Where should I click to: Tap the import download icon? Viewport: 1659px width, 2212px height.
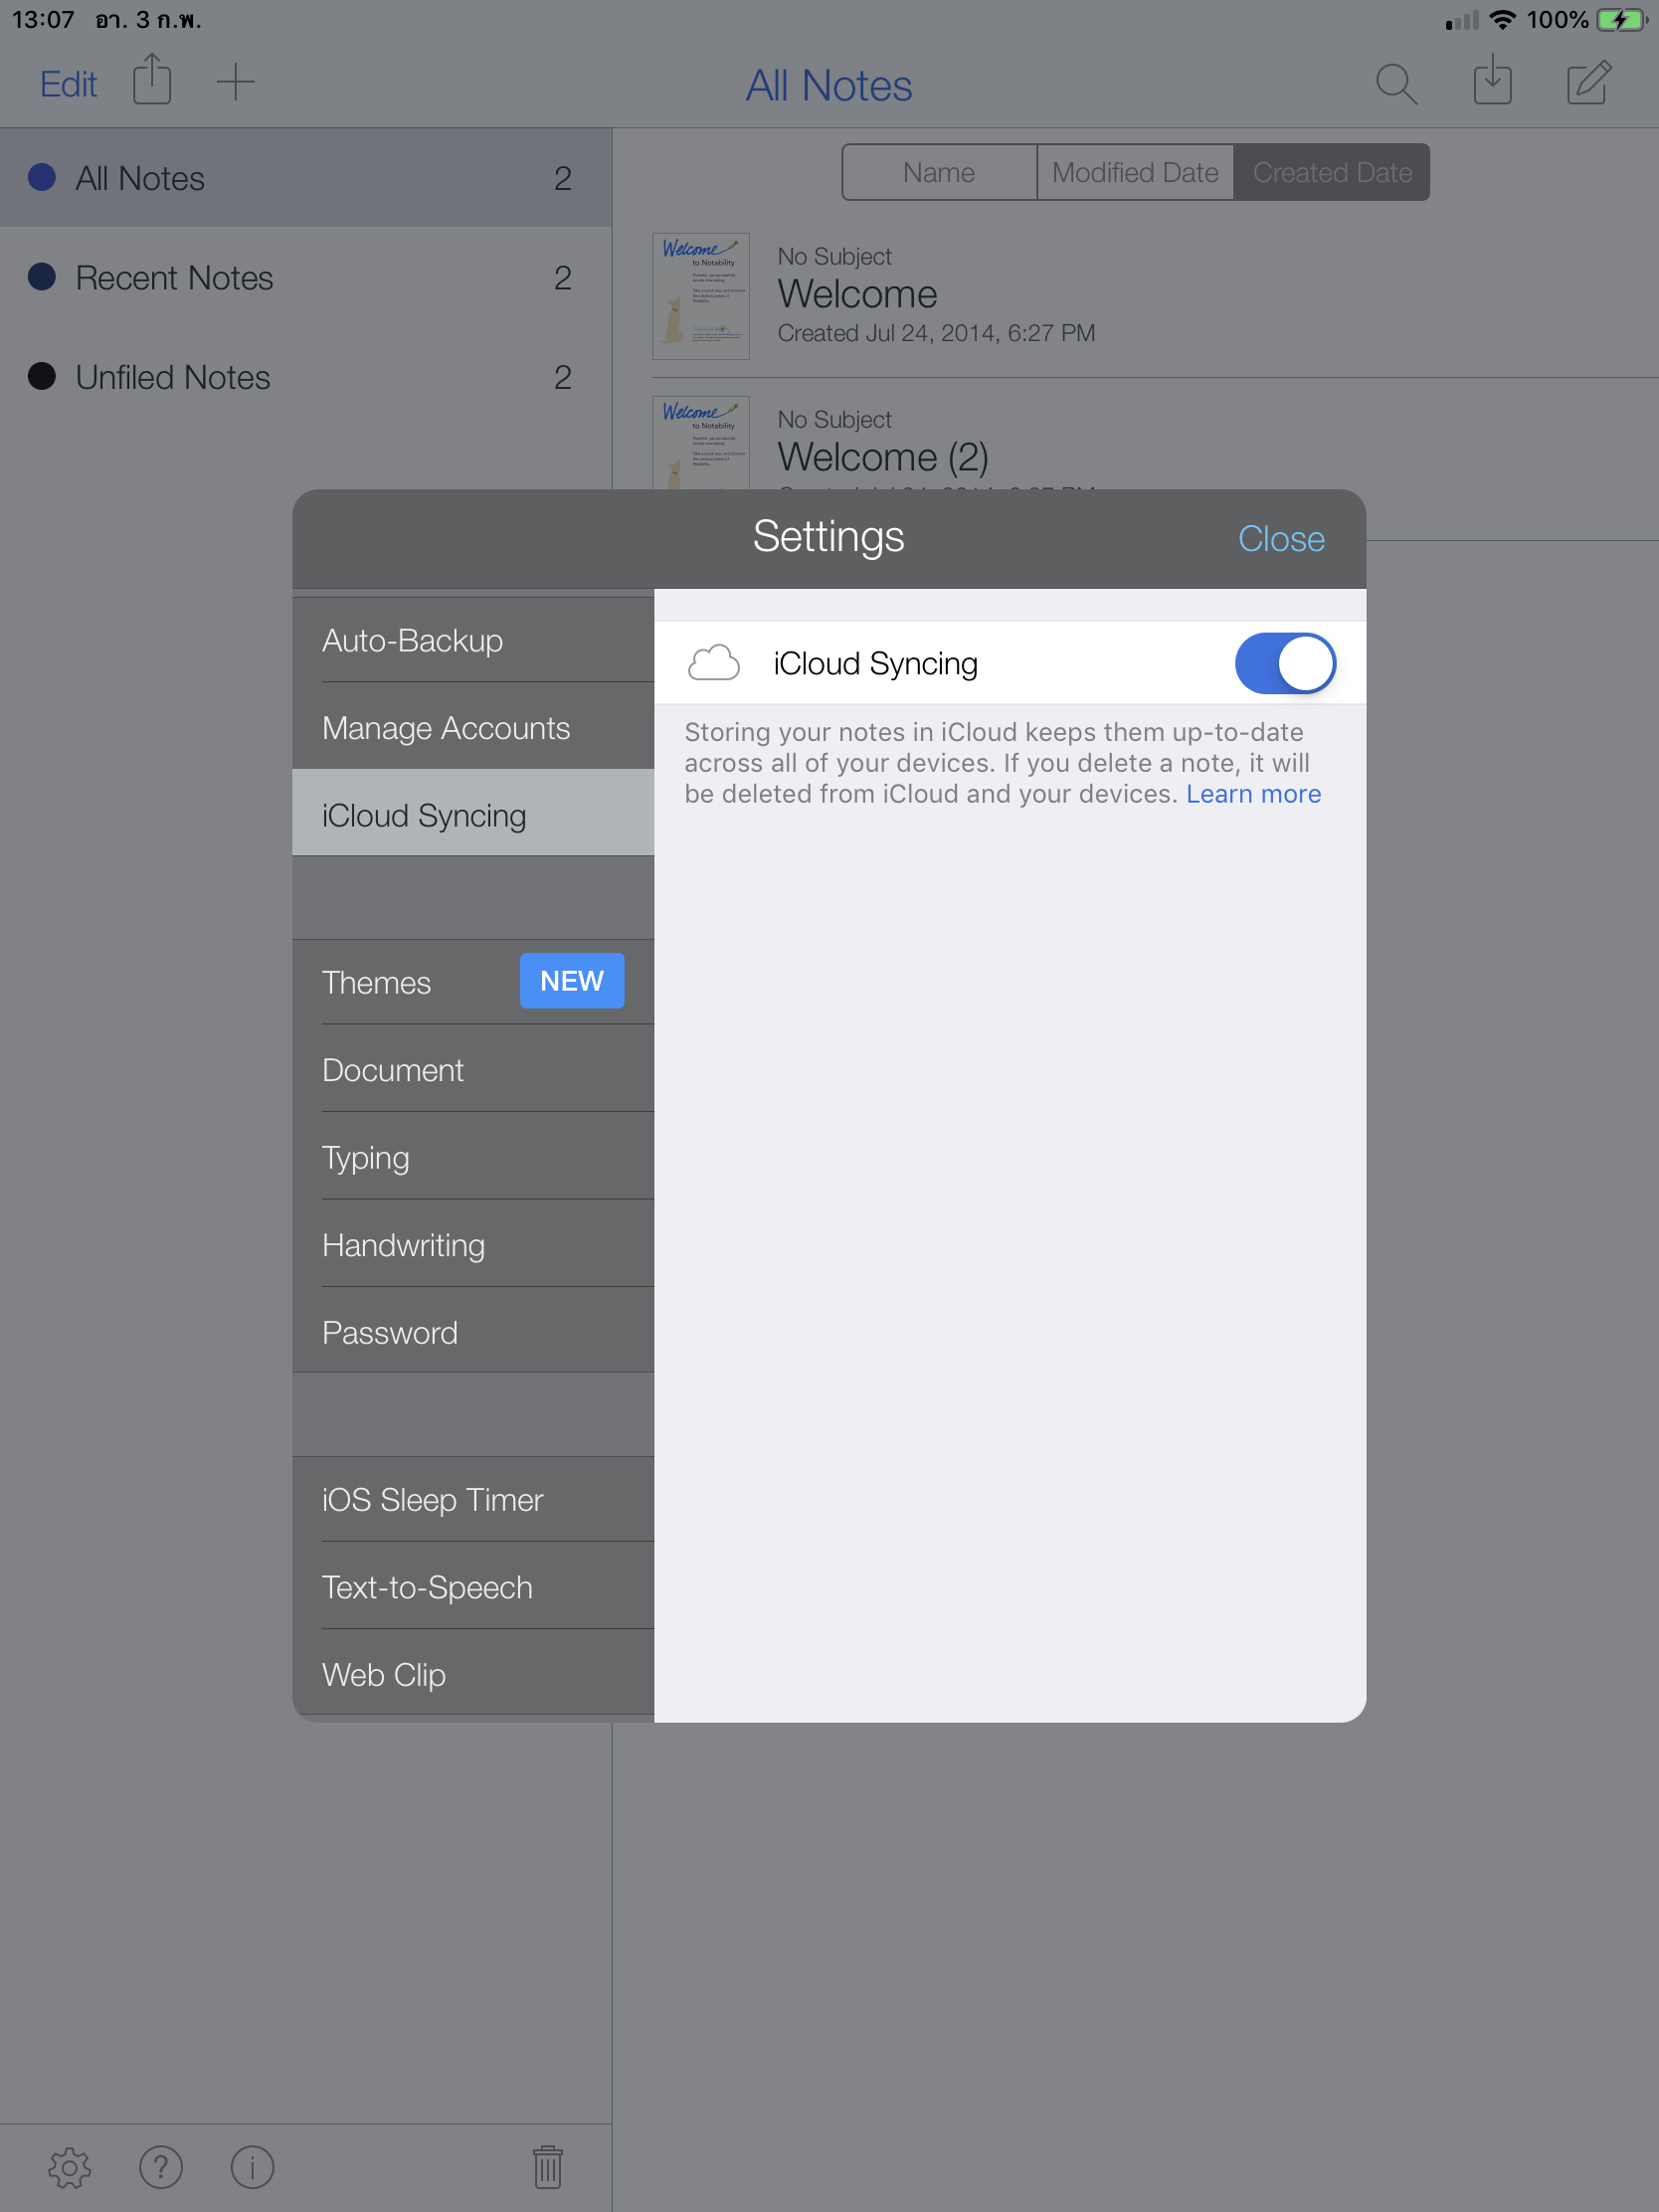[x=1492, y=80]
